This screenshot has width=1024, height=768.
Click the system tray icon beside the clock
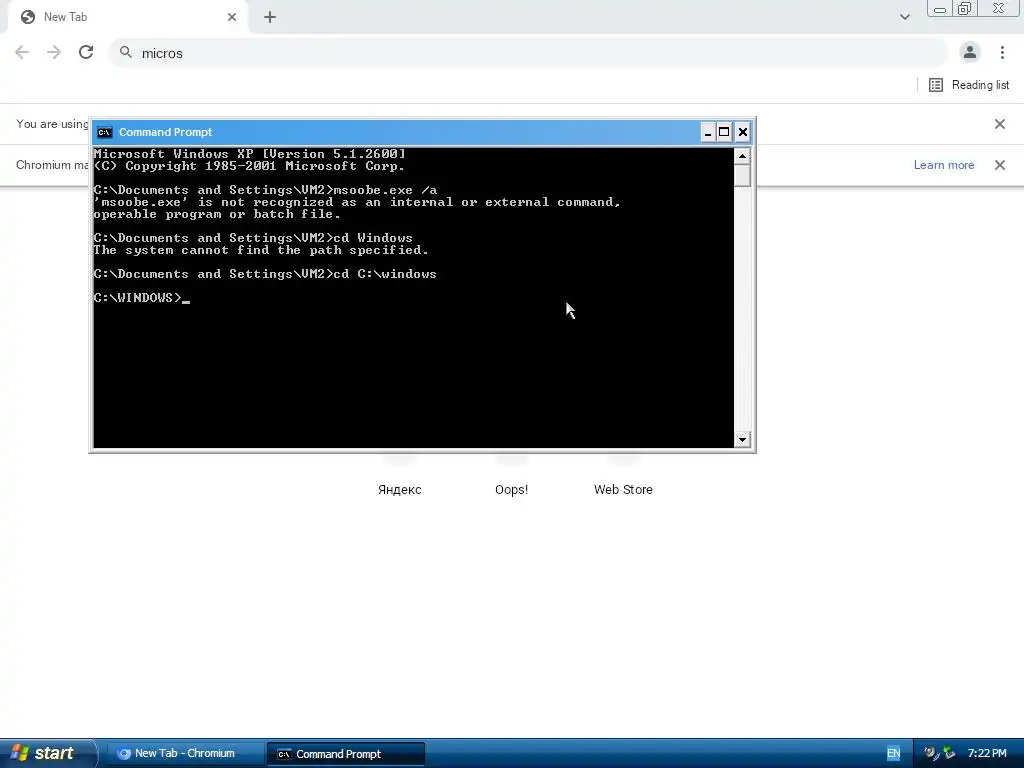[949, 754]
